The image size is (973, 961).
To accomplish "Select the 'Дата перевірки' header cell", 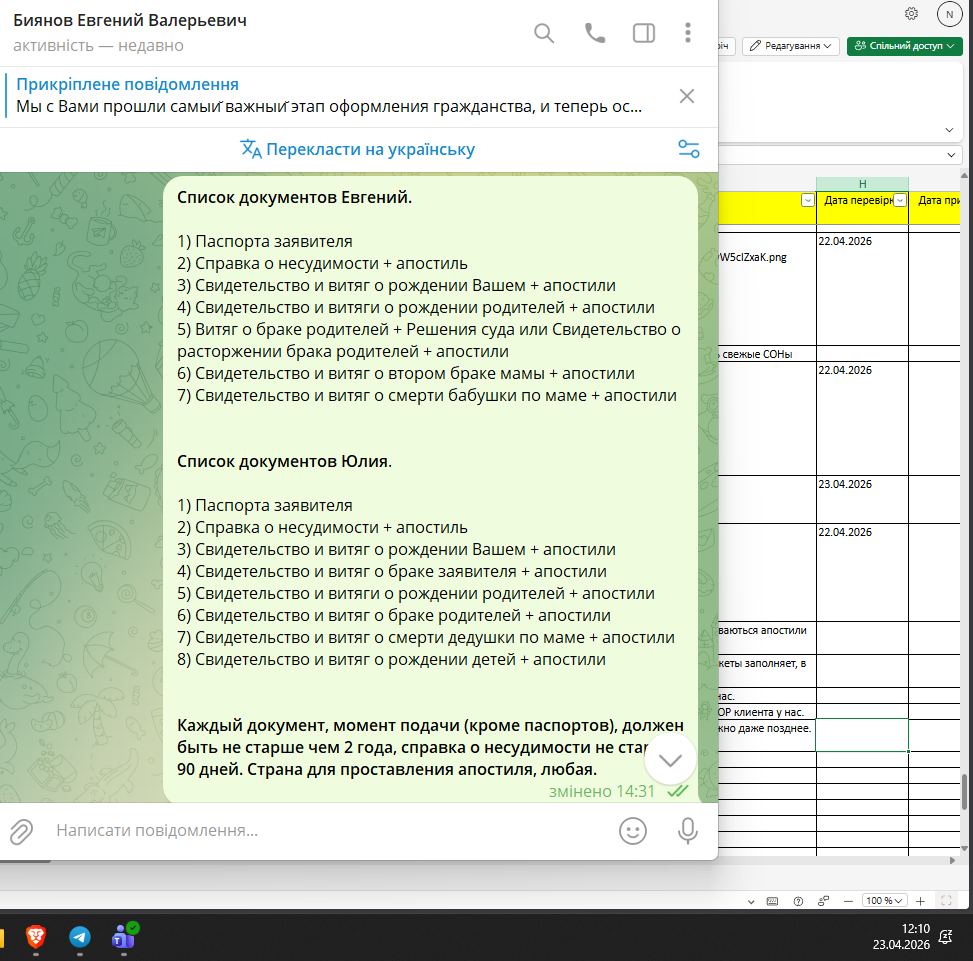I will click(862, 207).
